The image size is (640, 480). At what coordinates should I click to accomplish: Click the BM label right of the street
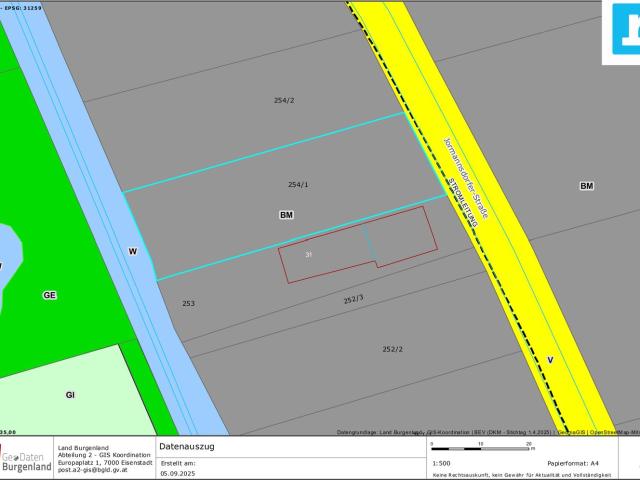point(586,186)
